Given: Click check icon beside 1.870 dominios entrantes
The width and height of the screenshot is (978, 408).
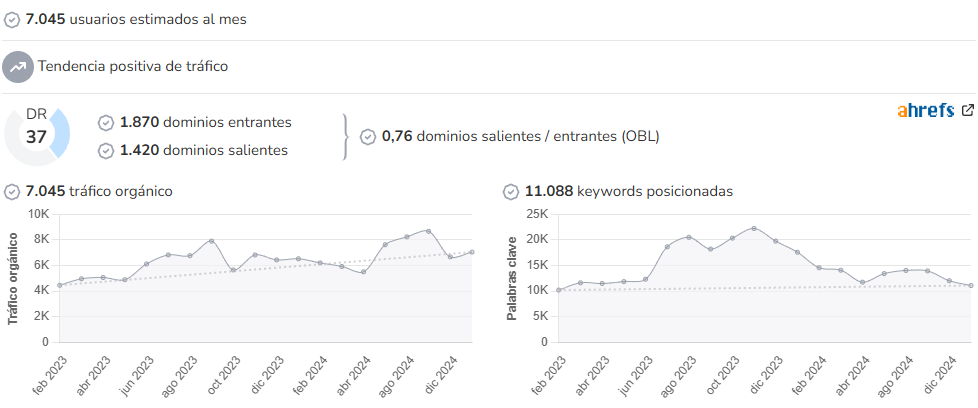Looking at the screenshot, I should (106, 123).
